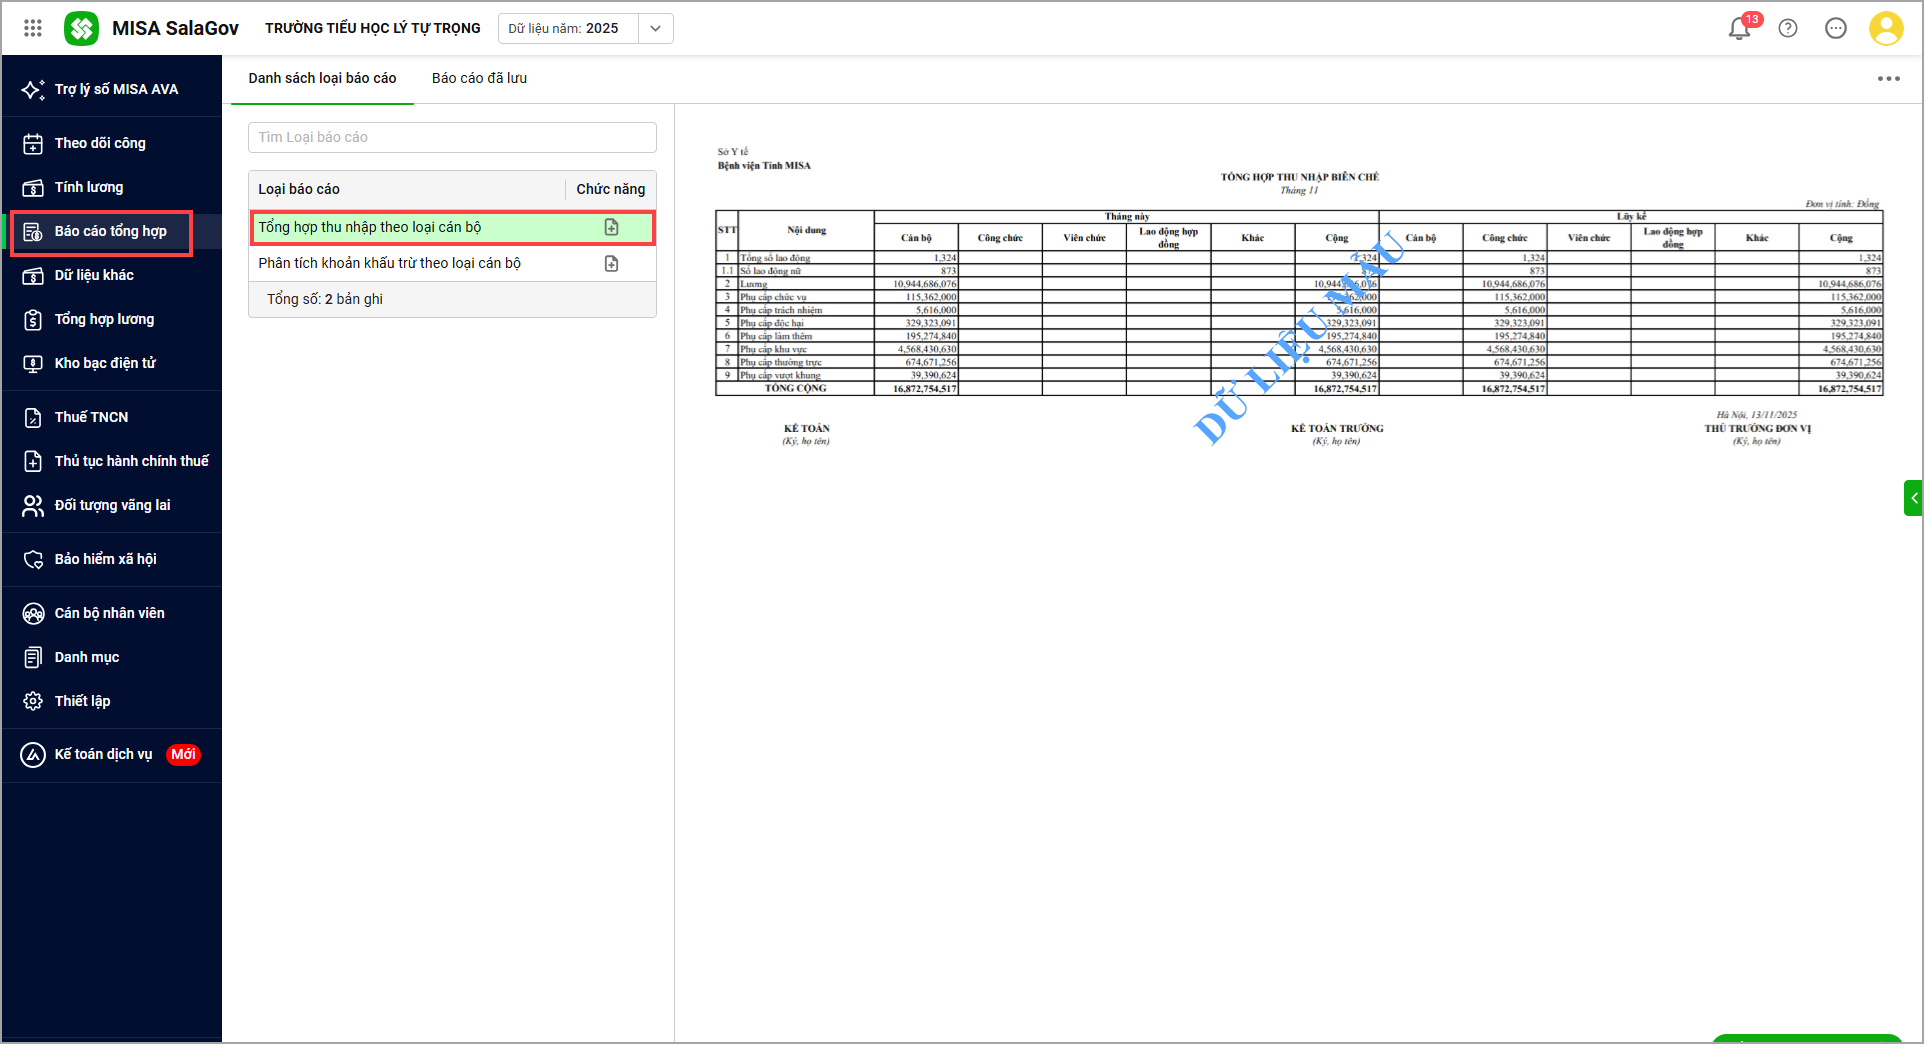Expand the data year 2025 dropdown

click(x=655, y=29)
